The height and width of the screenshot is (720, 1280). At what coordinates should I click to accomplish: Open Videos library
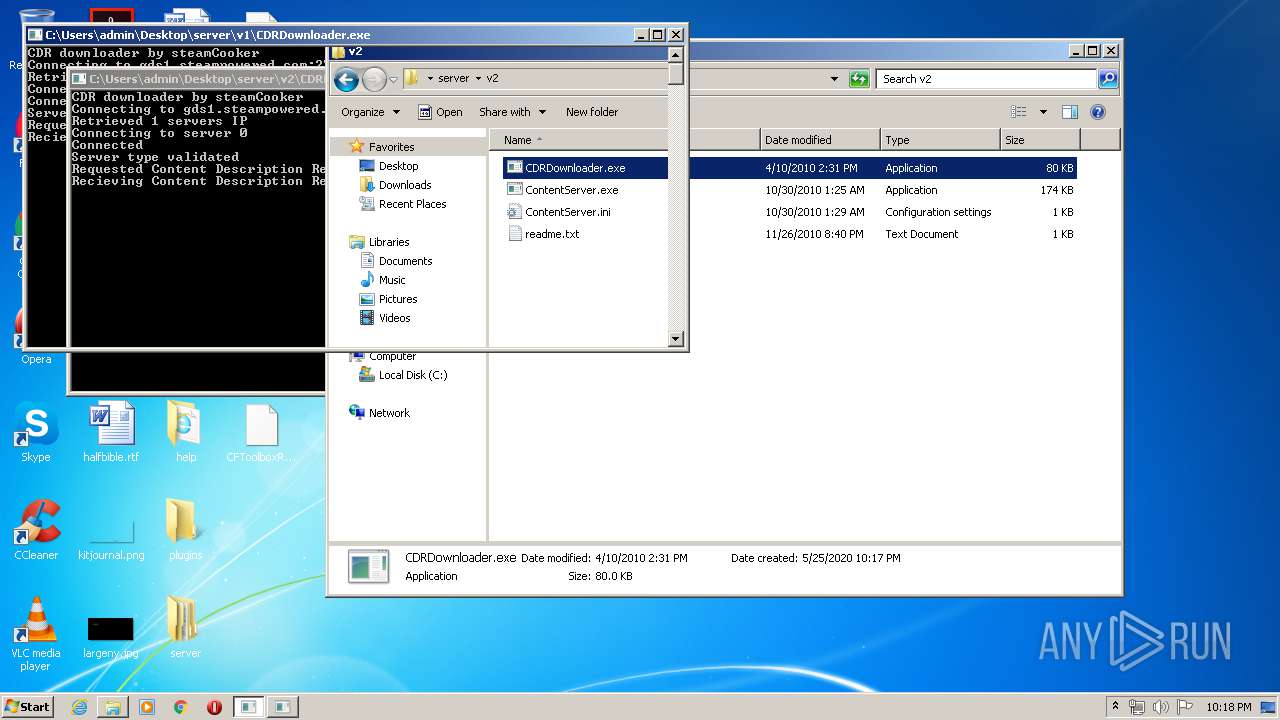point(394,318)
